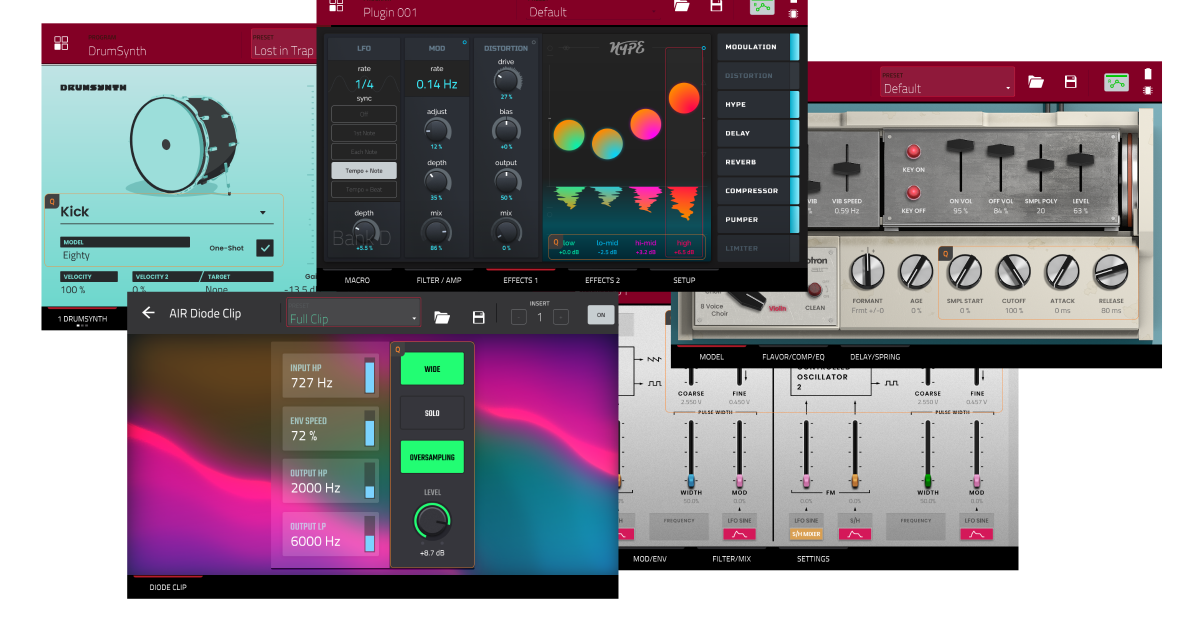Click the MODEL tab in the Mellotron window
The width and height of the screenshot is (1200, 628).
pos(712,356)
